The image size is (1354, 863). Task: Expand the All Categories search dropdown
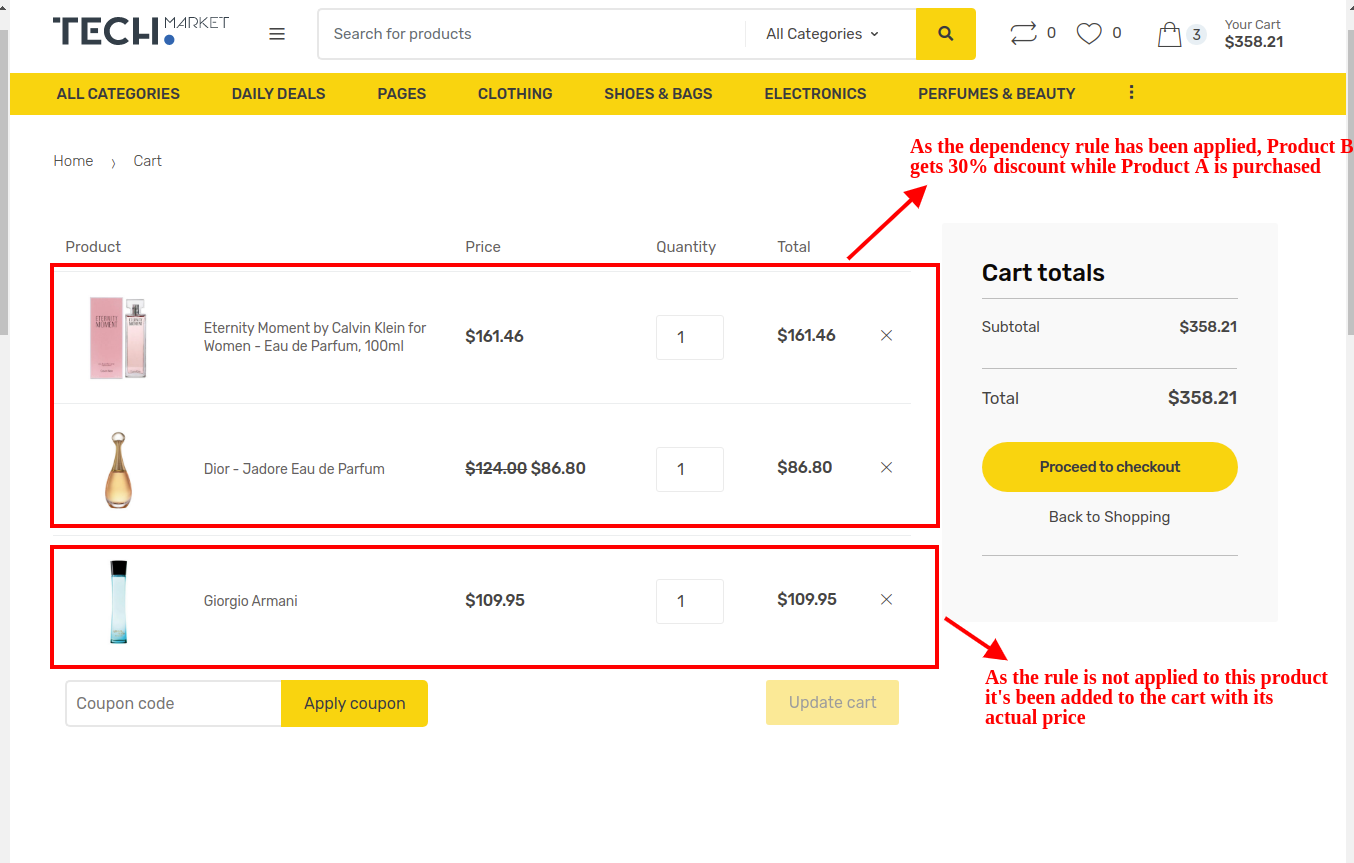pyautogui.click(x=822, y=34)
